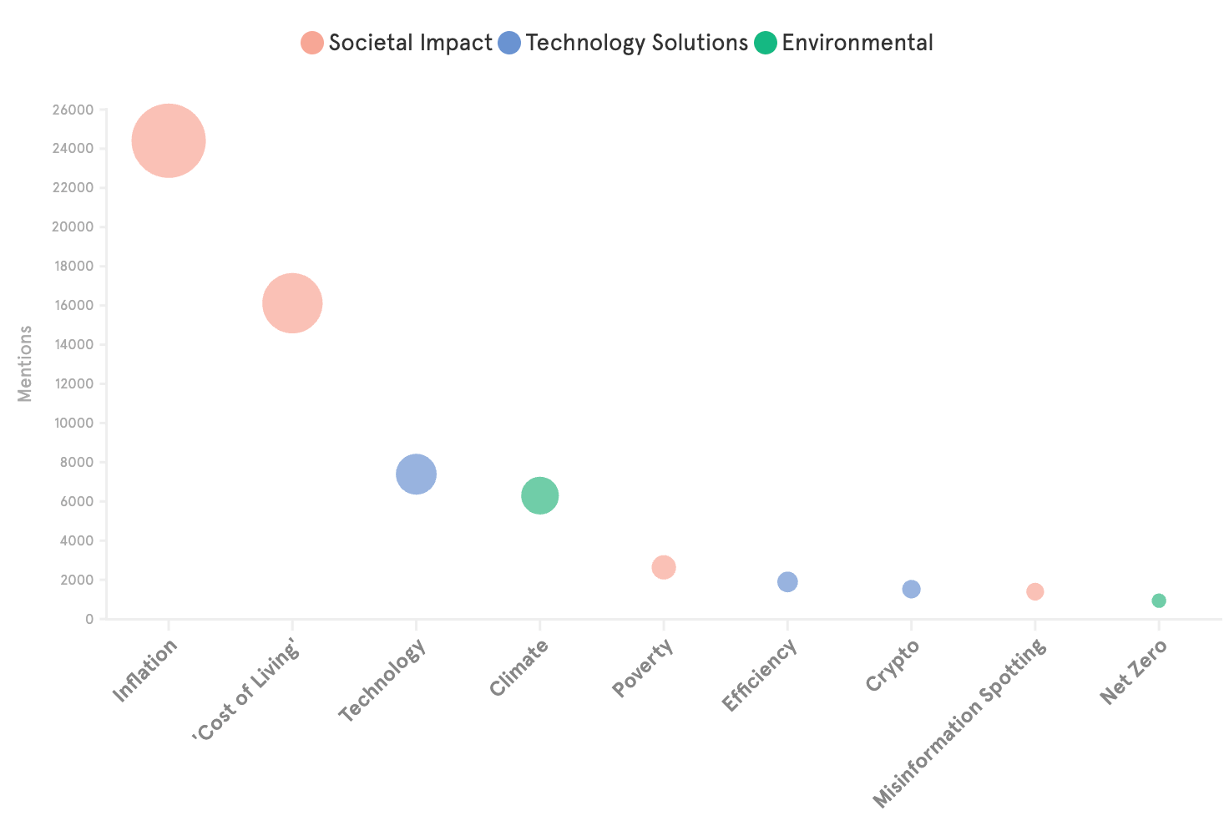Select the blue Technology bubble
Image resolution: width=1224 pixels, height=832 pixels.
click(416, 474)
